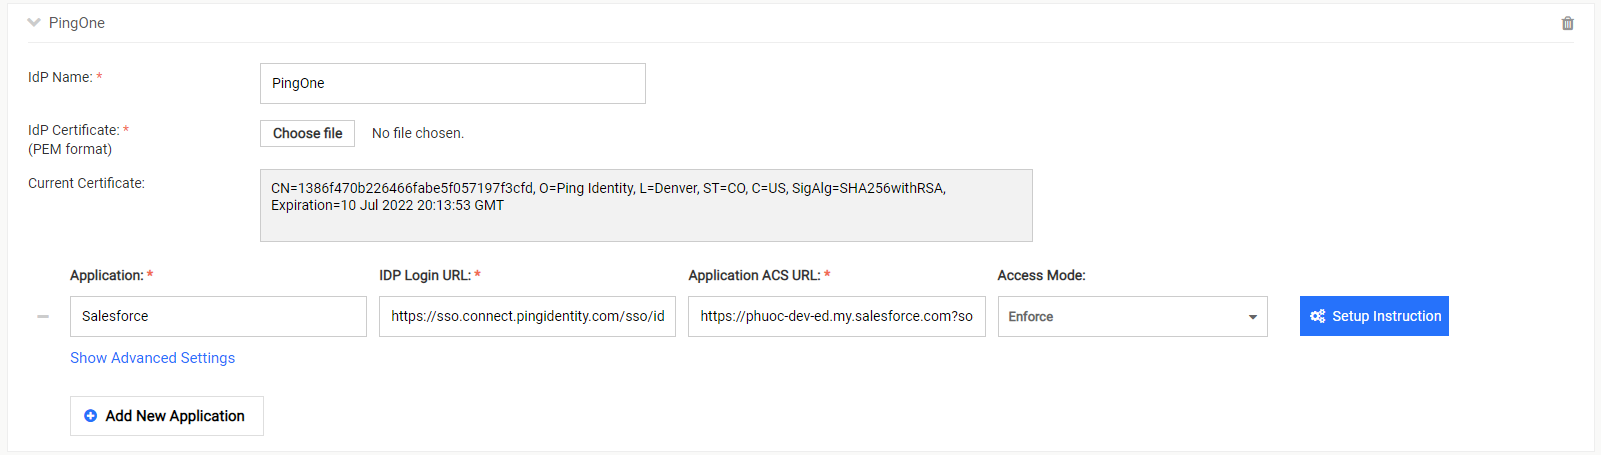This screenshot has width=1601, height=455.
Task: Edit the Application ACS URL field
Action: pyautogui.click(x=836, y=316)
